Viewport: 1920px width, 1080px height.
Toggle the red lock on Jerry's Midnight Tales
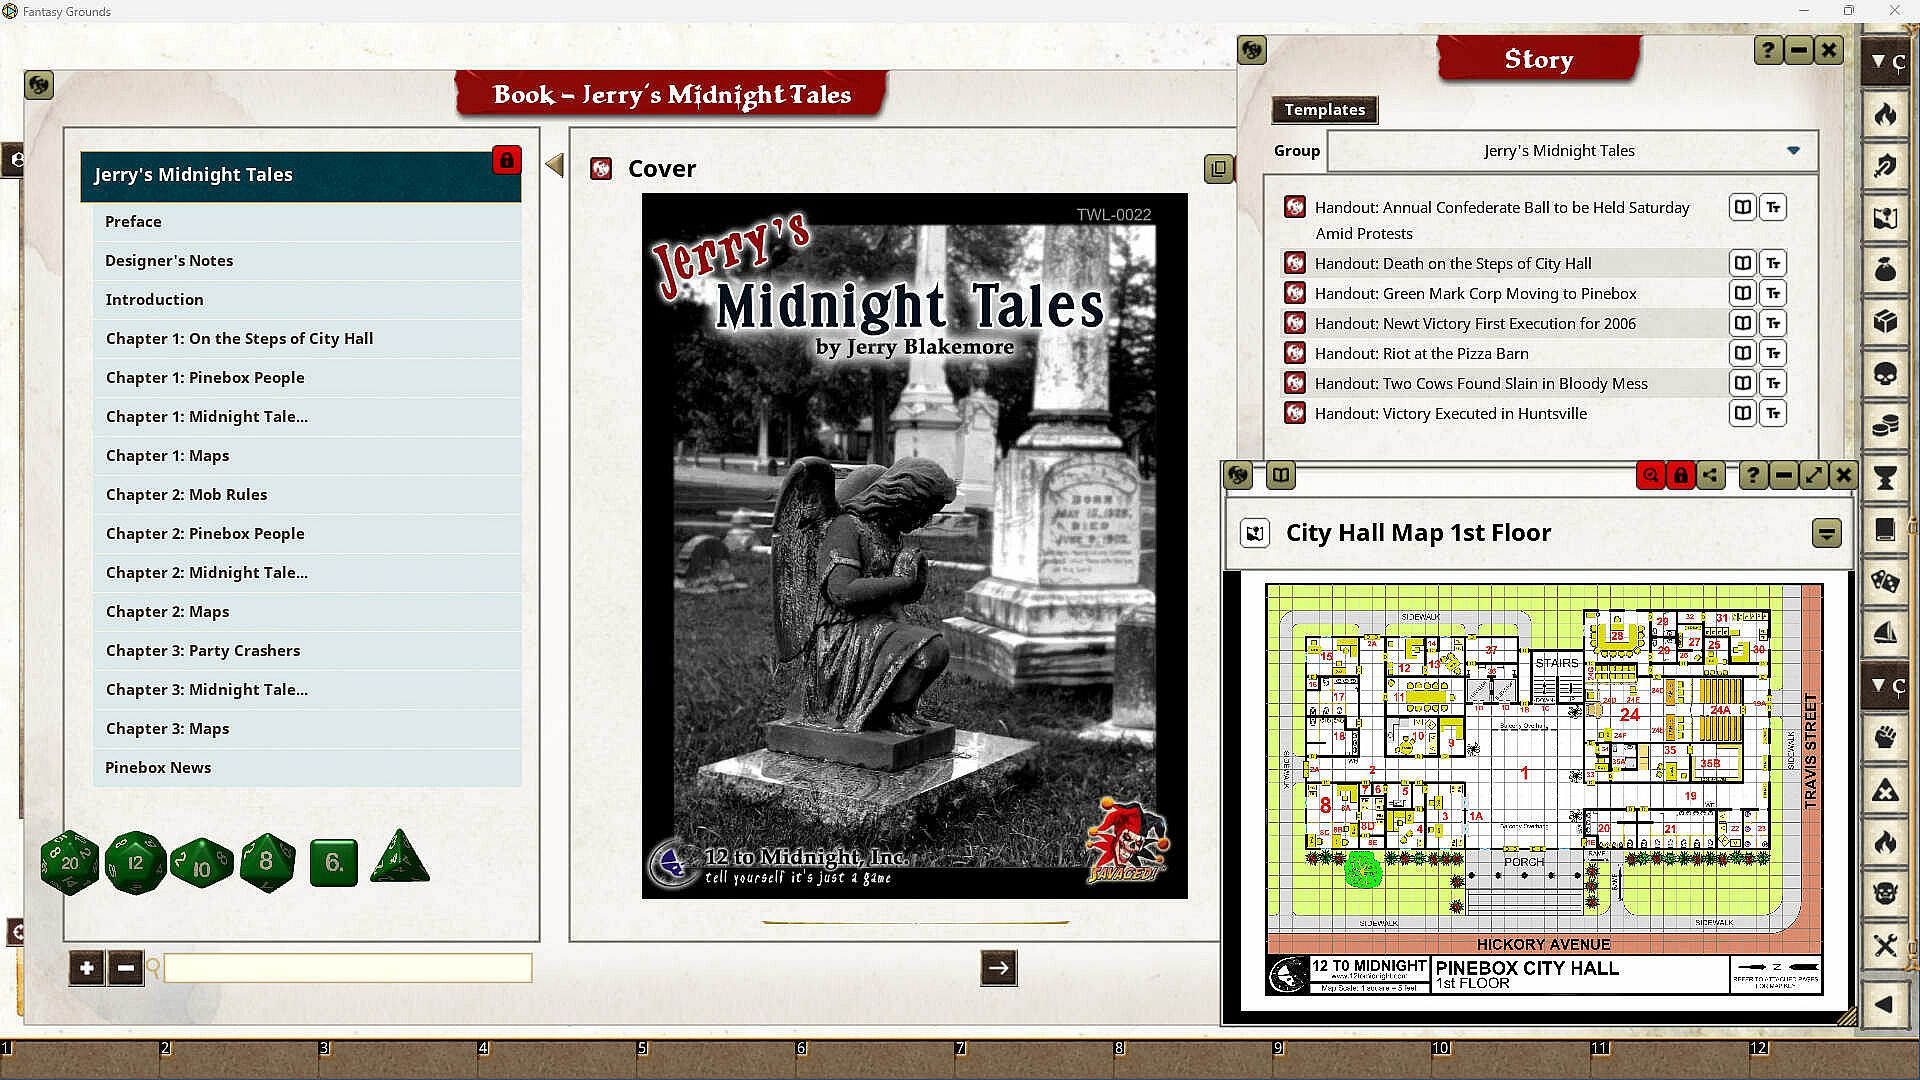(507, 160)
